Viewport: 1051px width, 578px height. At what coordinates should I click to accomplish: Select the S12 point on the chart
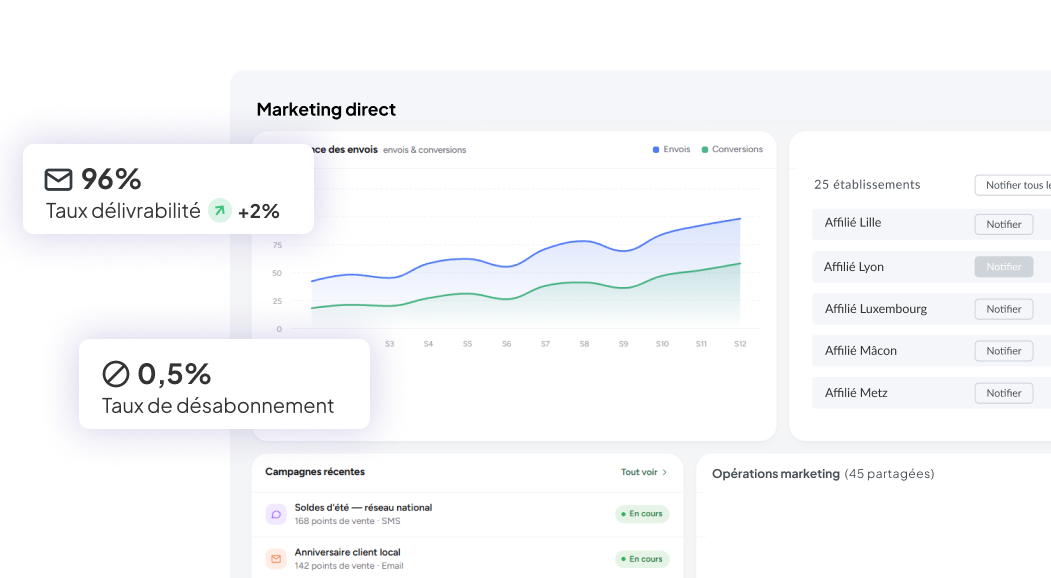point(740,219)
